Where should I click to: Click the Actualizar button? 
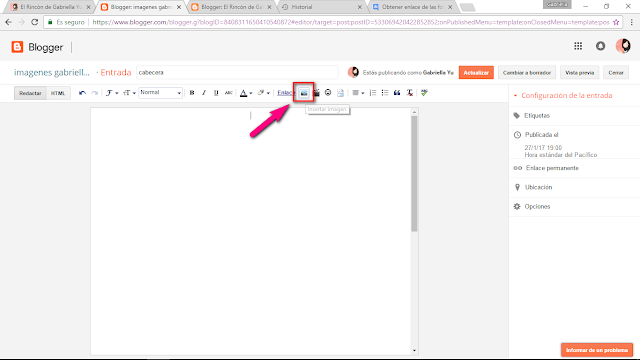click(x=476, y=73)
